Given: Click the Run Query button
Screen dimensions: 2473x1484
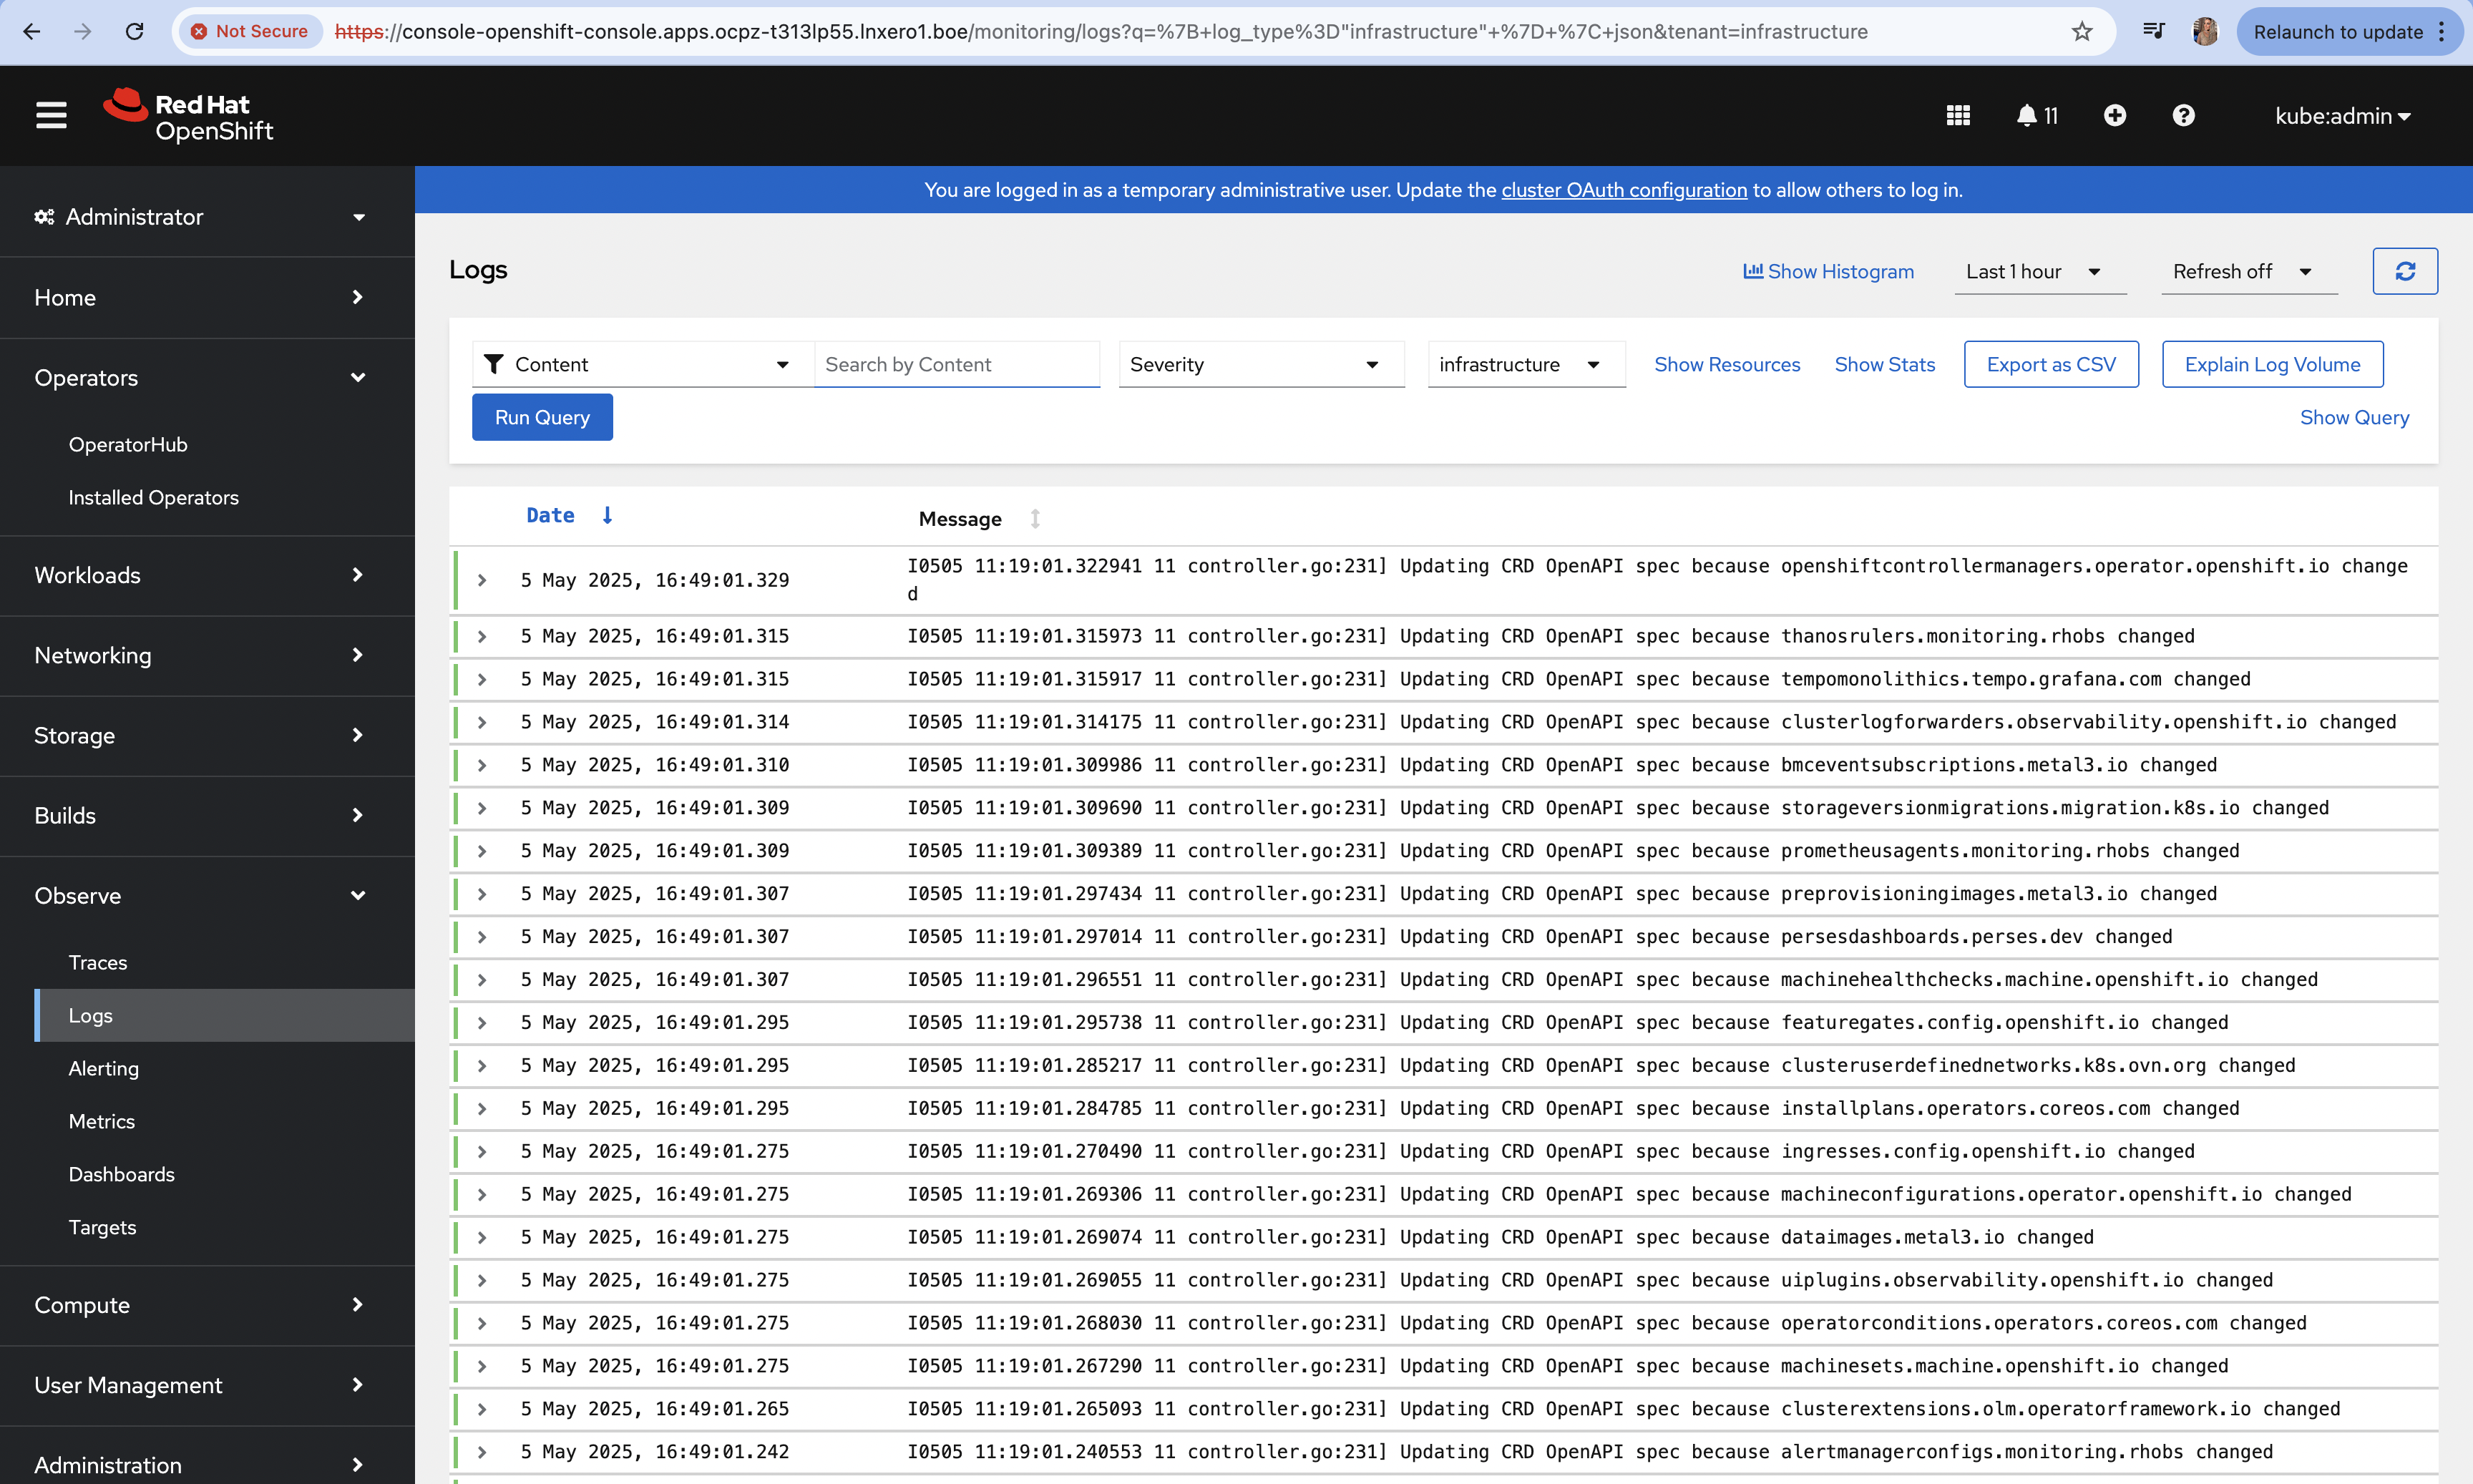Looking at the screenshot, I should (x=542, y=417).
